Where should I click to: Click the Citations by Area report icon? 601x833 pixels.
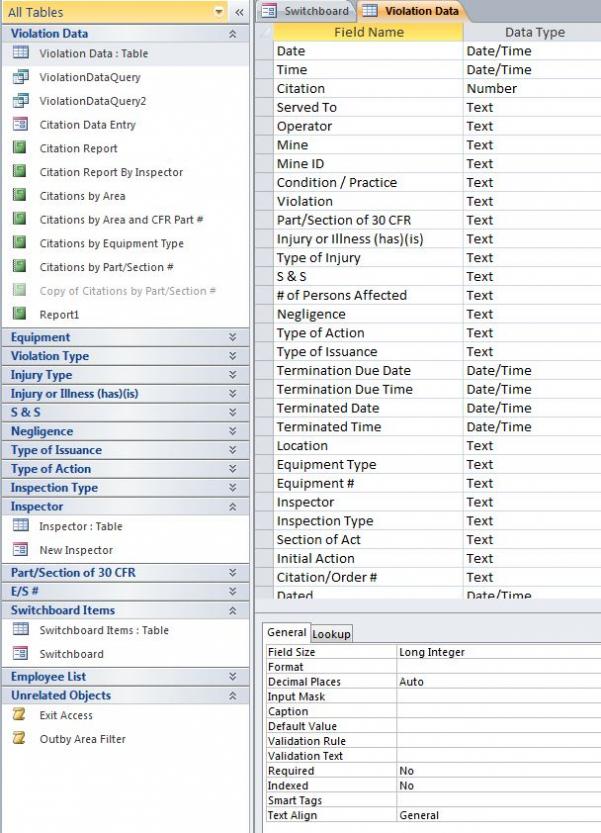[x=20, y=195]
